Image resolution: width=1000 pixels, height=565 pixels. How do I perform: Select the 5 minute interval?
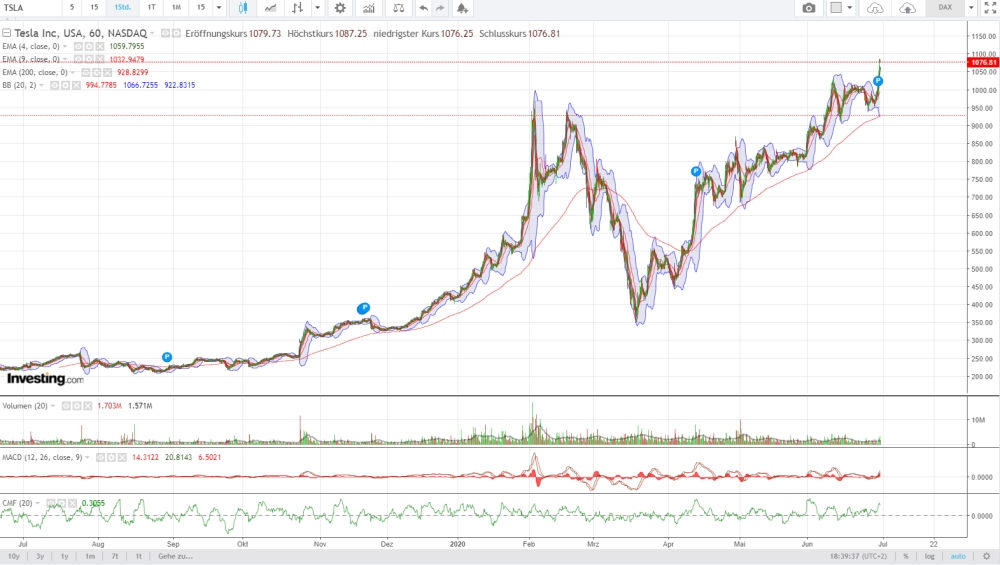(x=72, y=8)
